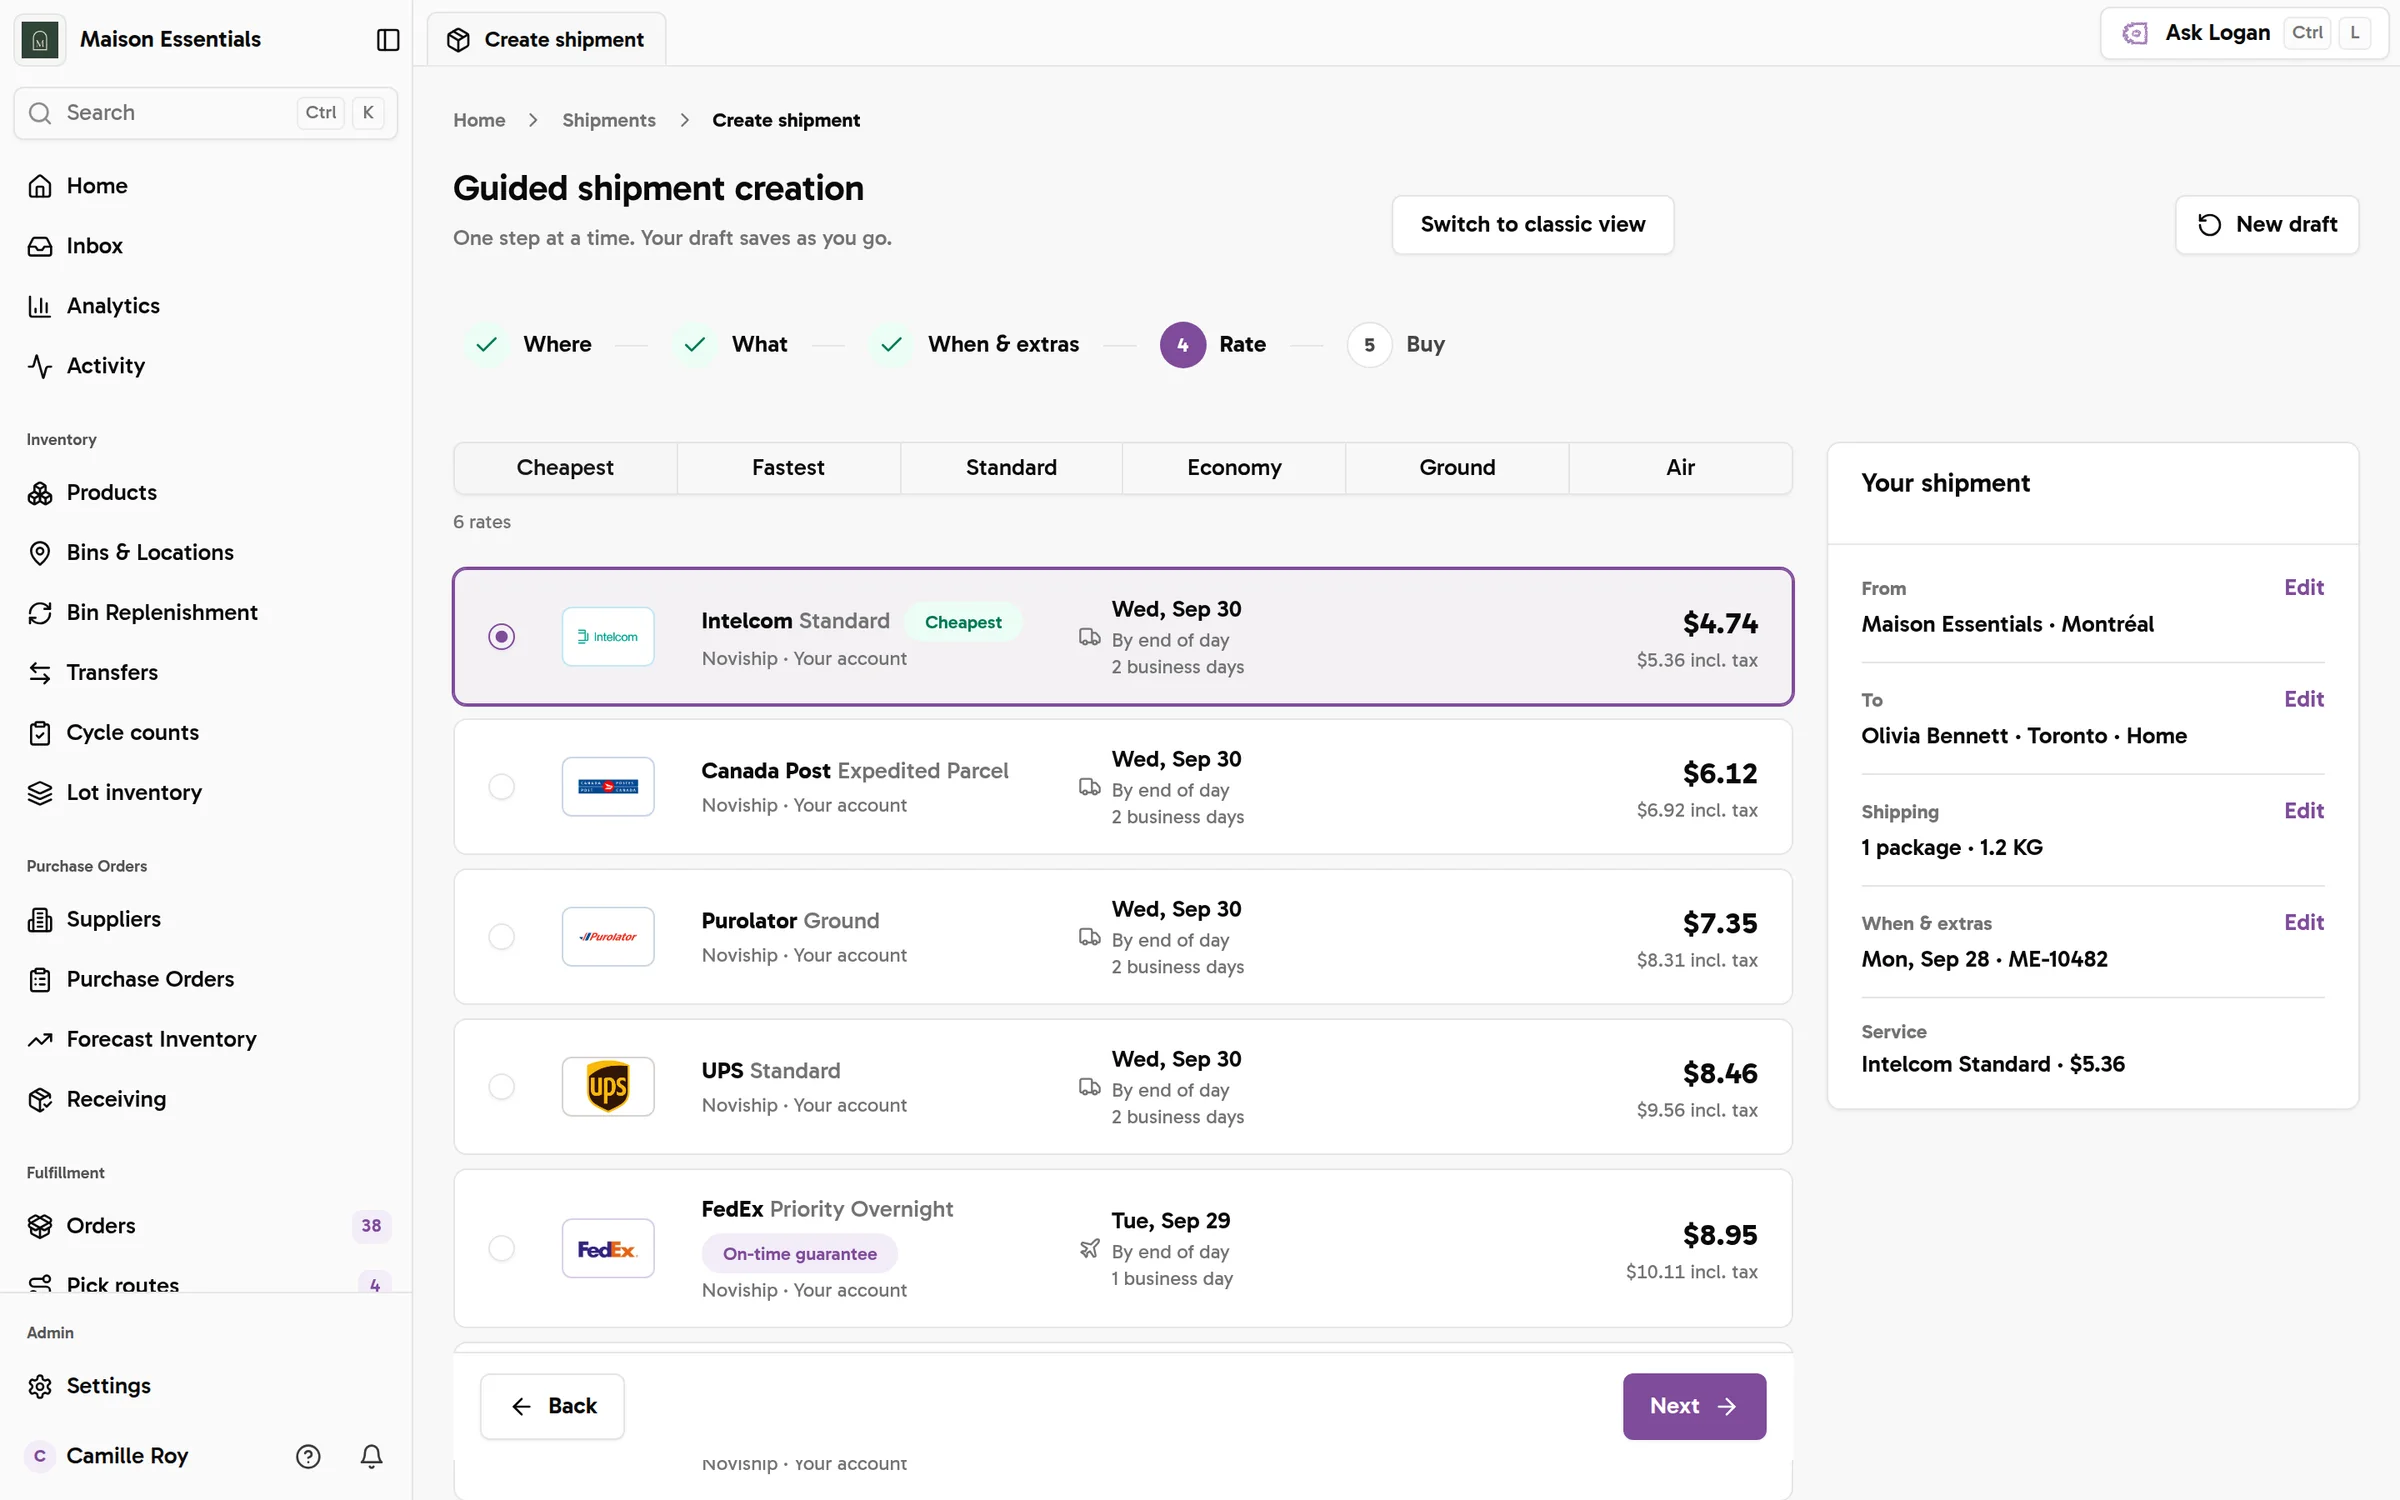Screen dimensions: 2400x1500
Task: Start a New draft
Action: 2266,225
